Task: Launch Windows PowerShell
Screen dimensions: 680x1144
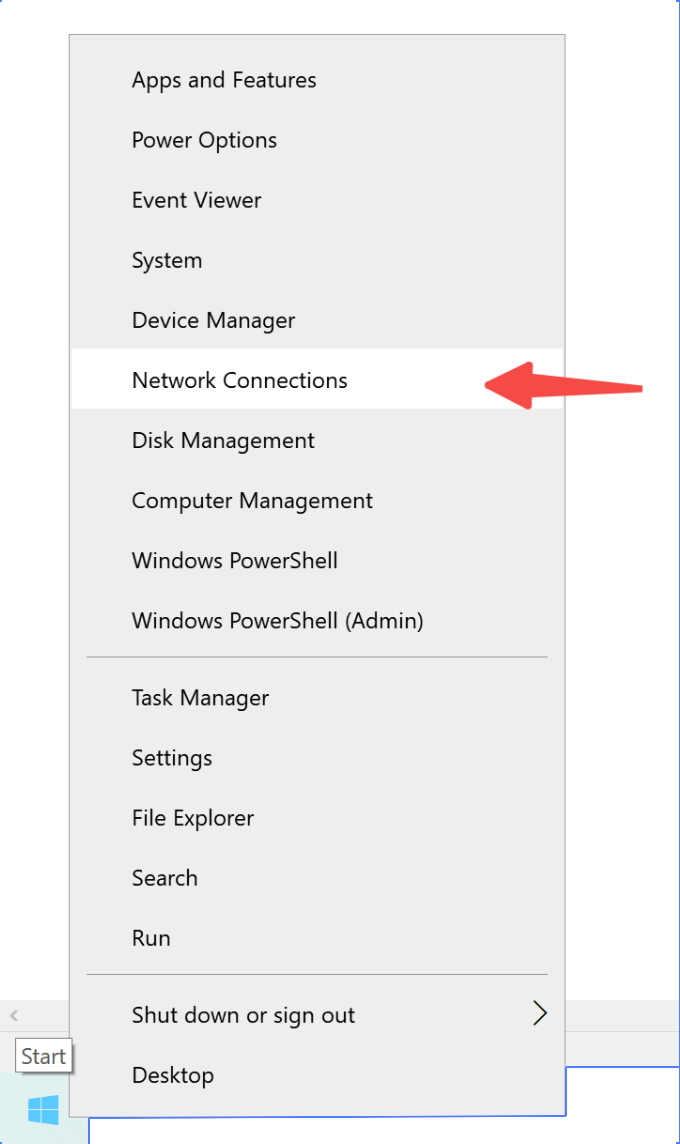Action: (235, 560)
